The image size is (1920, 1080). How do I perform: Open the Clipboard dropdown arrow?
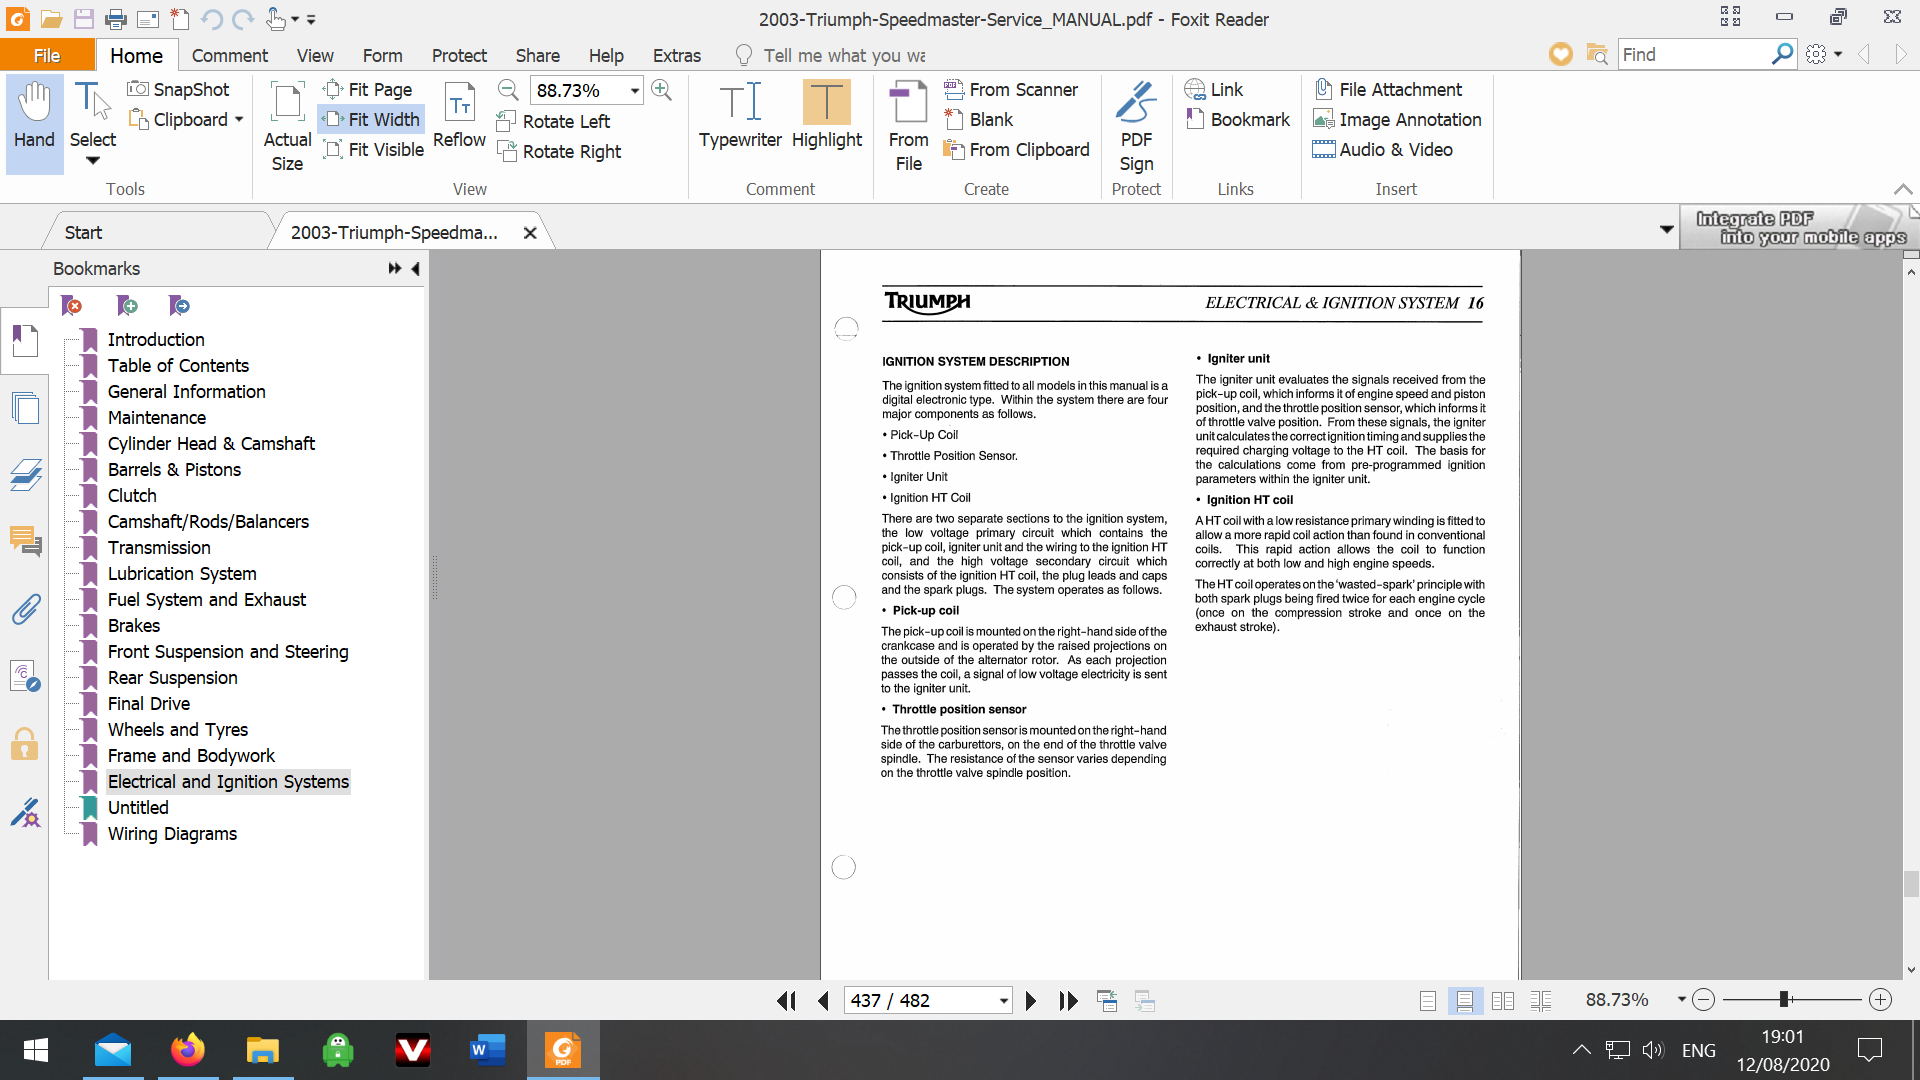coord(239,119)
